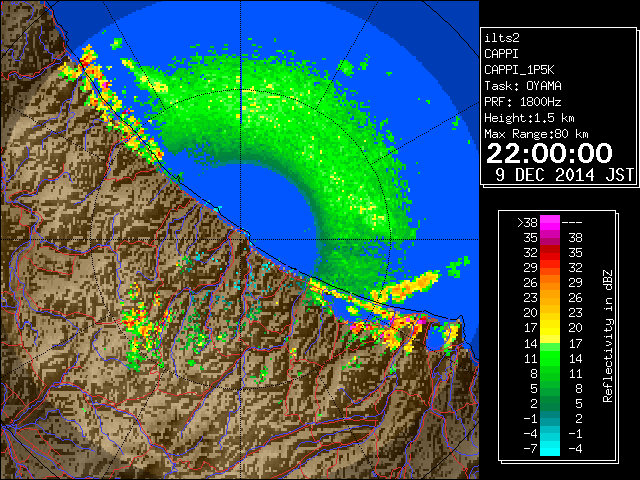Click the 'CAPPI' line below ilts2
The height and width of the screenshot is (480, 640).
point(502,54)
